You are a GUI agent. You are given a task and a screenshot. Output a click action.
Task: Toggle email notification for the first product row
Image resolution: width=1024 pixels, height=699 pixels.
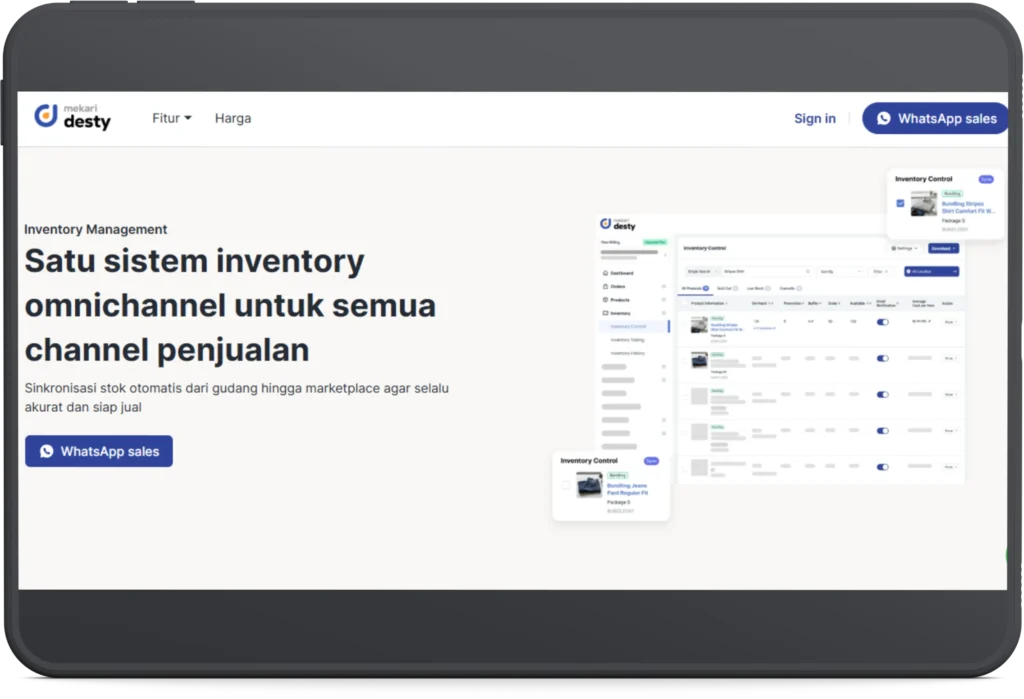pyautogui.click(x=882, y=322)
